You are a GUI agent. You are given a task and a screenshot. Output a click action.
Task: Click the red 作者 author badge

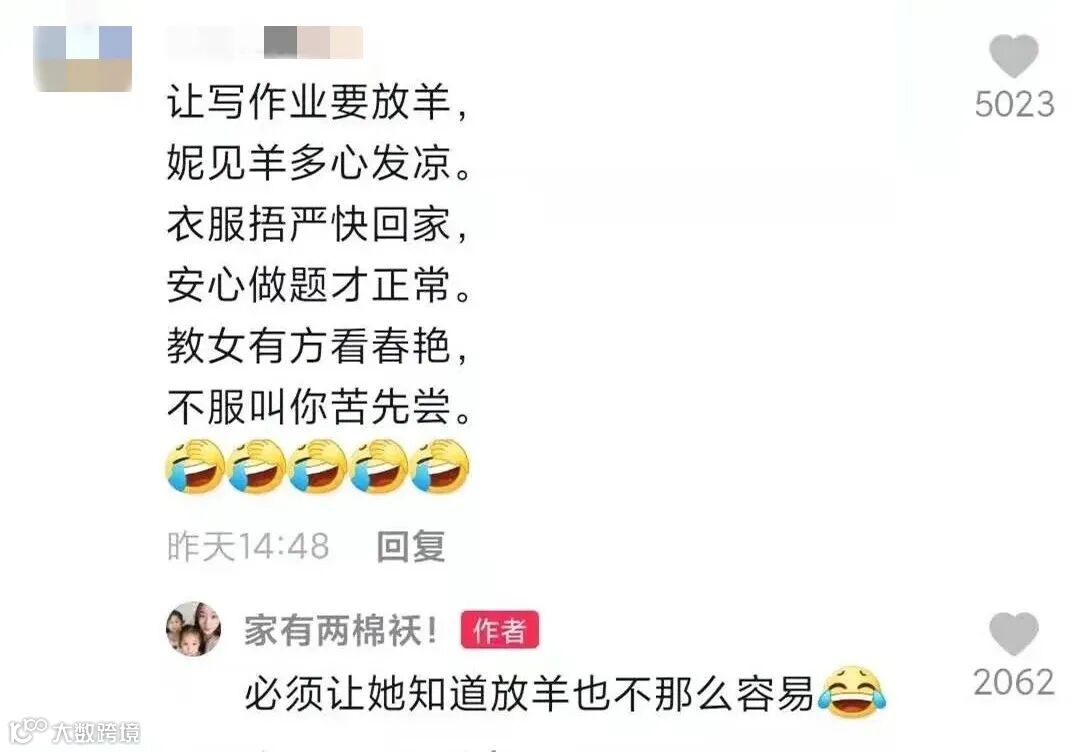coord(500,630)
